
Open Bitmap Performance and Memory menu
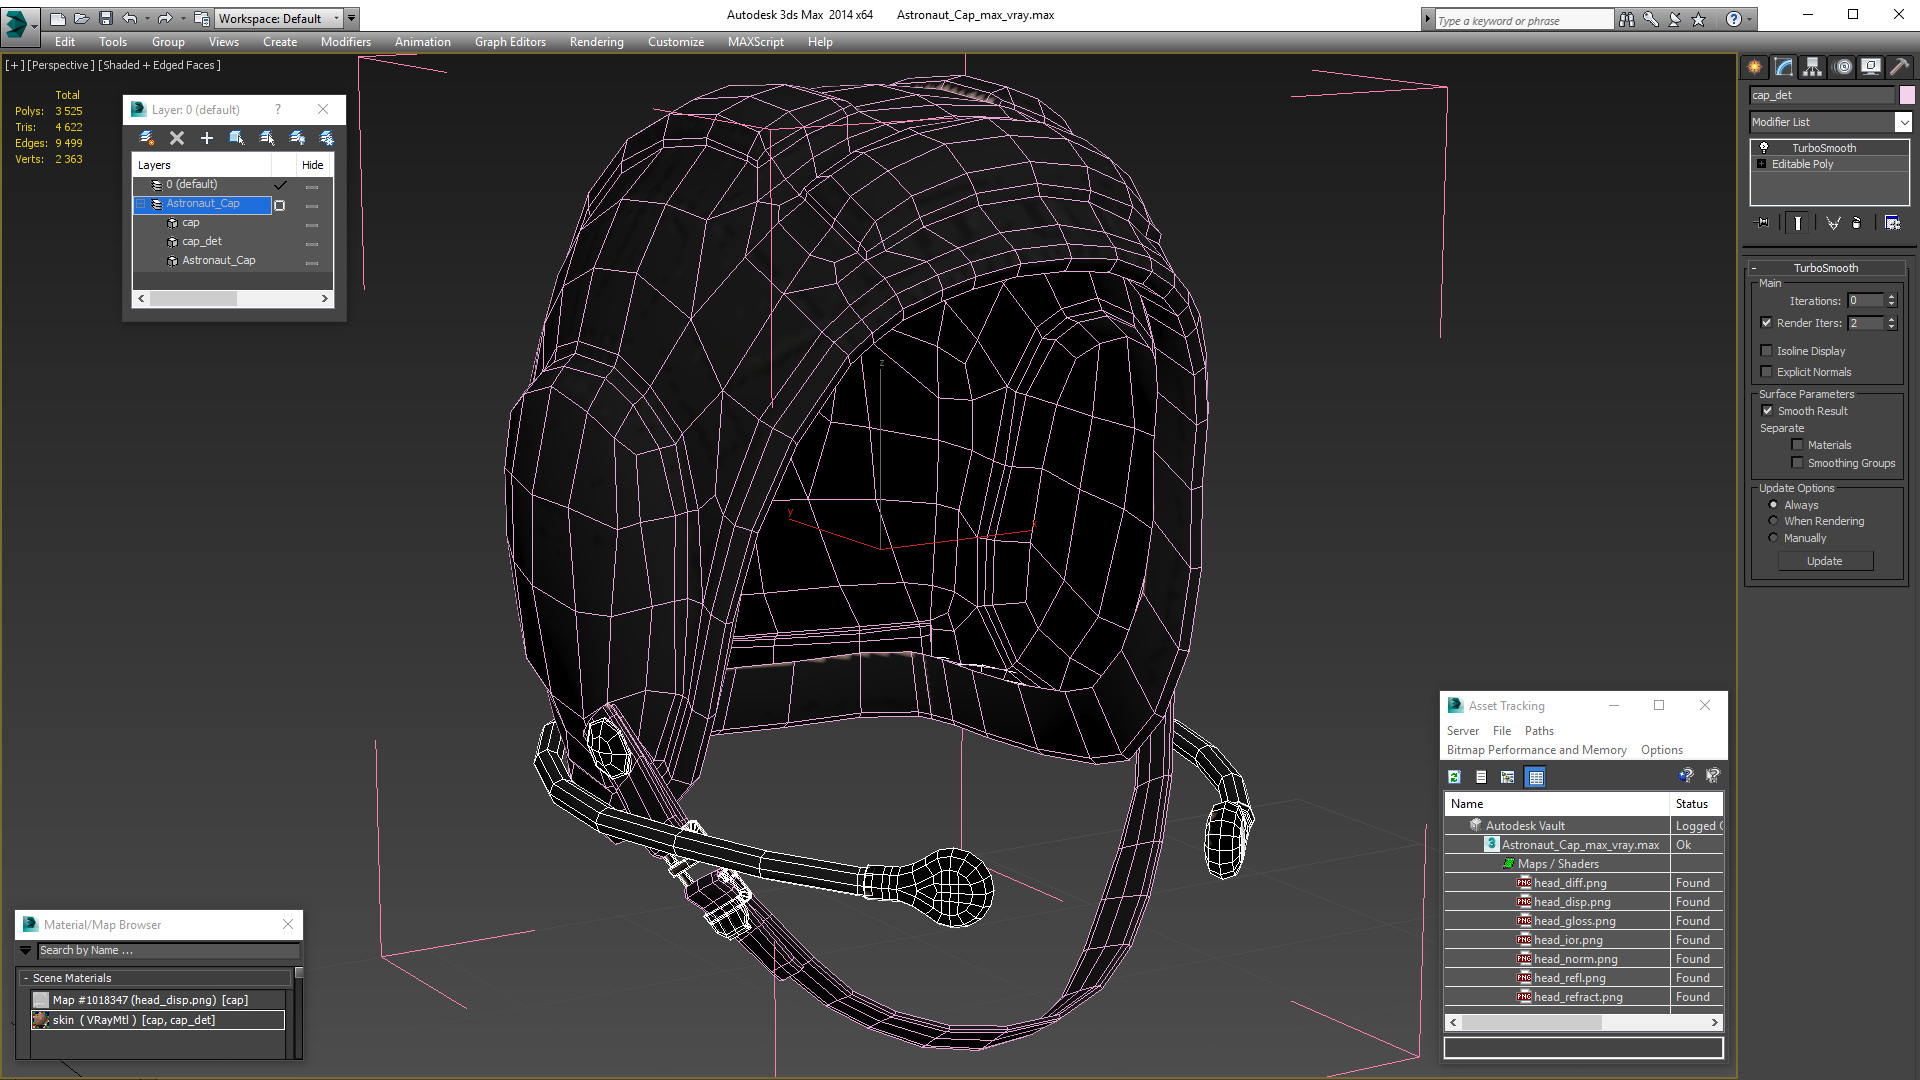click(1537, 750)
